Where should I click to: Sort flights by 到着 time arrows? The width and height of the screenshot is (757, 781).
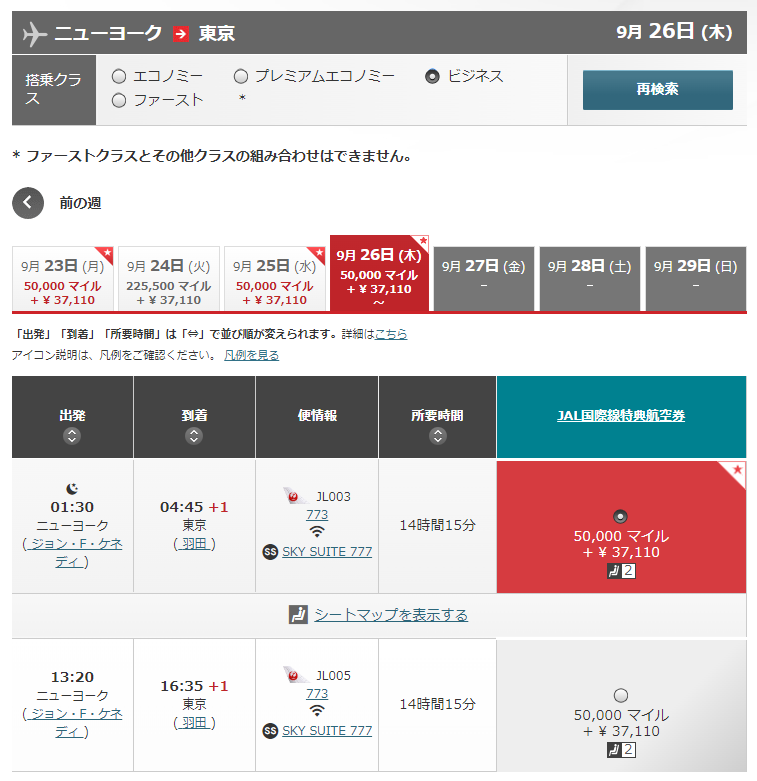coord(194,436)
